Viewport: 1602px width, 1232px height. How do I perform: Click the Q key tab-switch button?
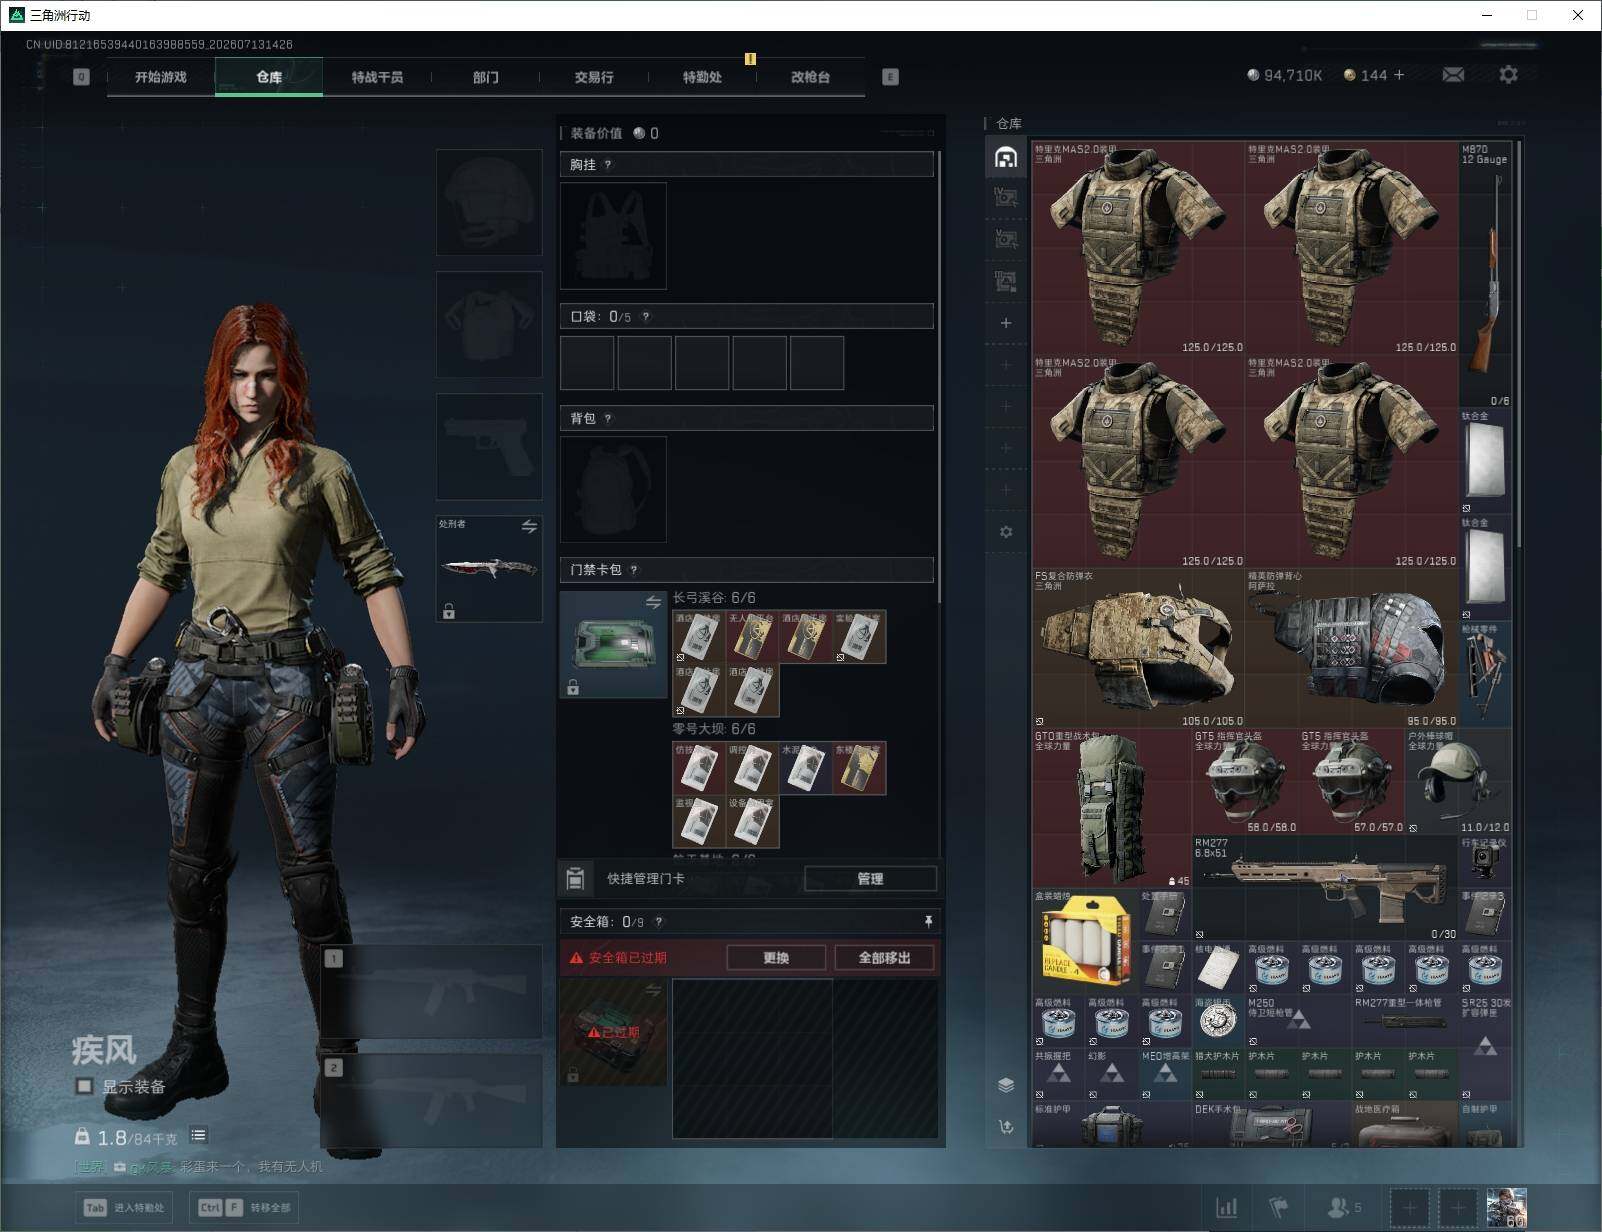coord(82,77)
